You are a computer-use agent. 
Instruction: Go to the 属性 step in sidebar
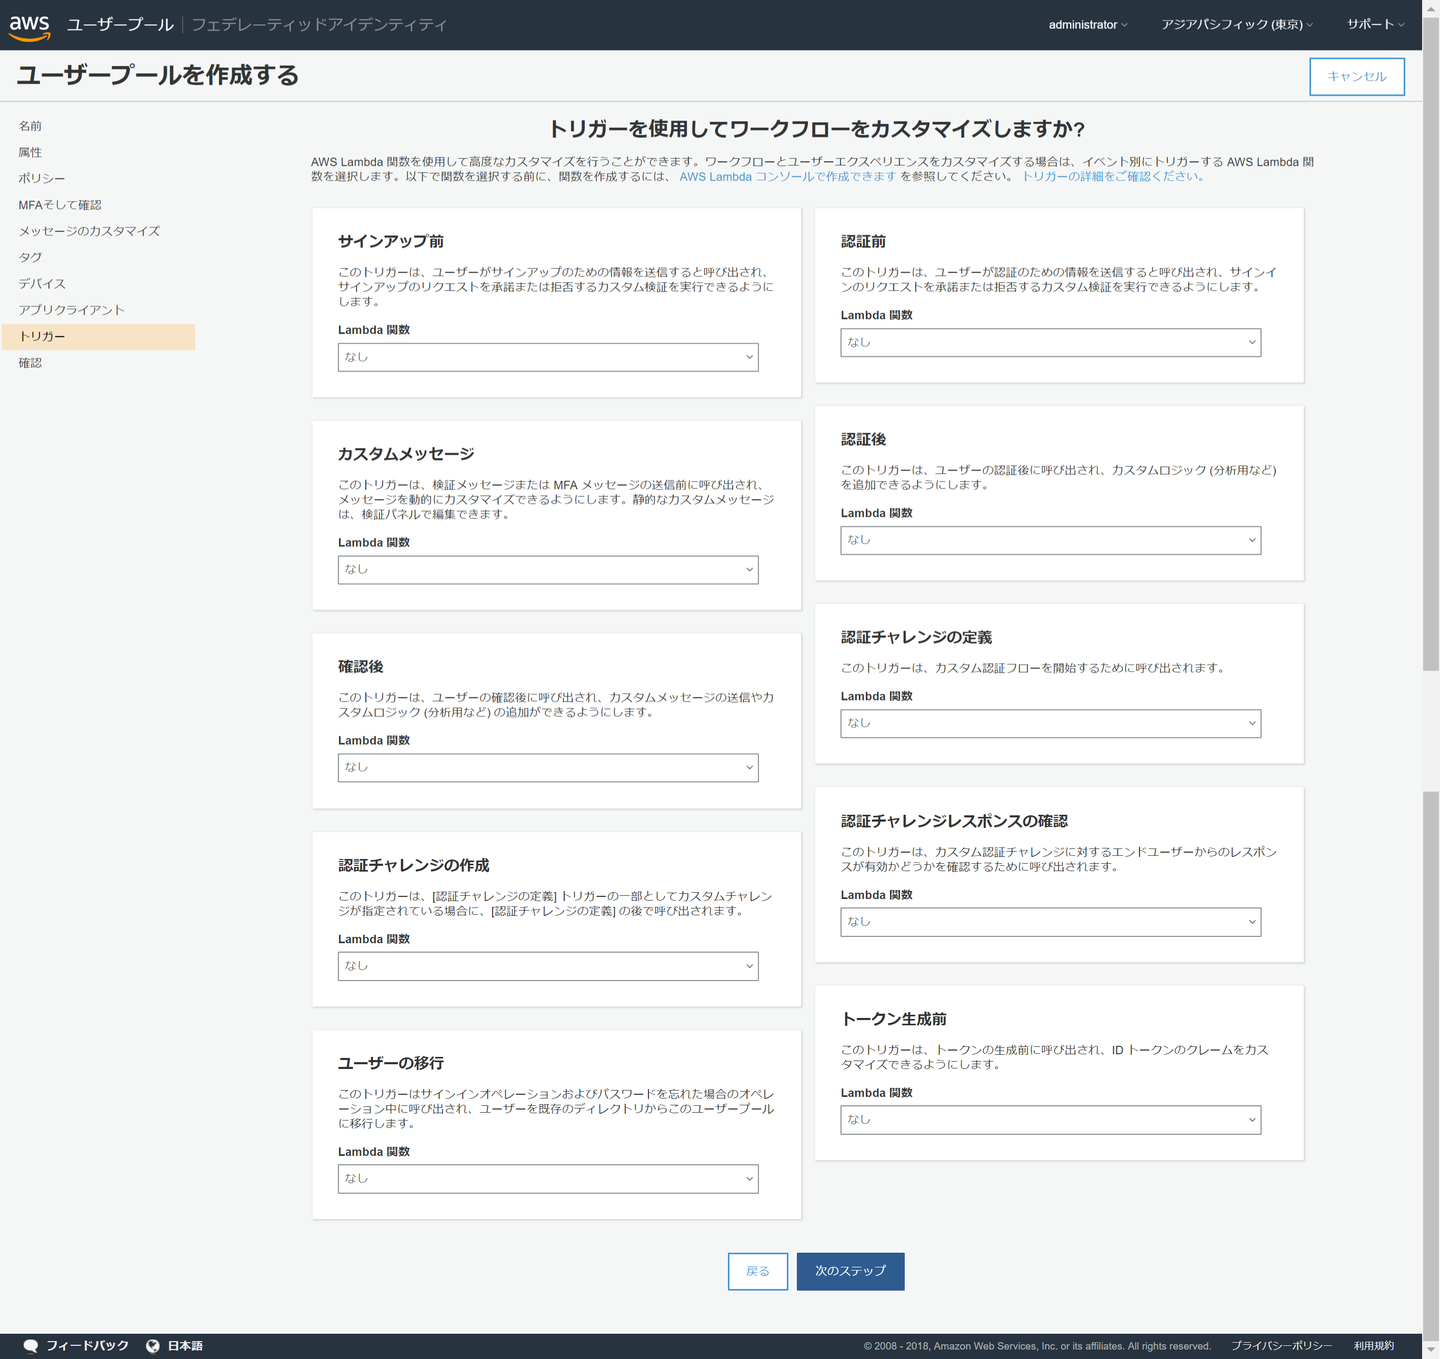pyautogui.click(x=30, y=153)
